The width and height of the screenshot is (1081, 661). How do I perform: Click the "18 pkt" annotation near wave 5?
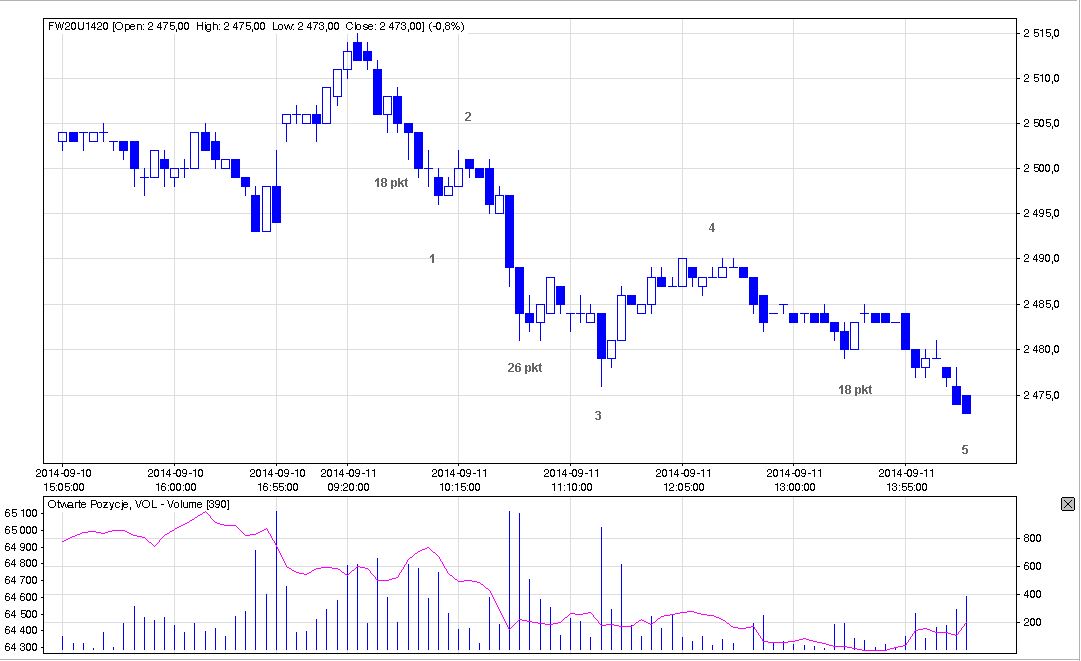pos(855,390)
